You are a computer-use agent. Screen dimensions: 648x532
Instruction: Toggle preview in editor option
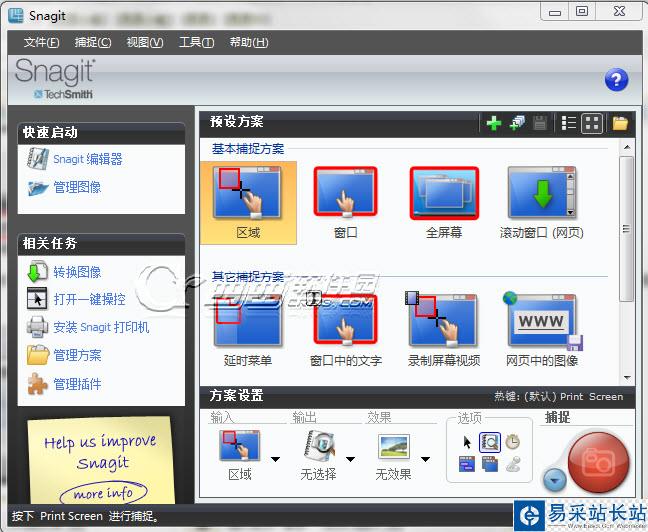point(490,442)
